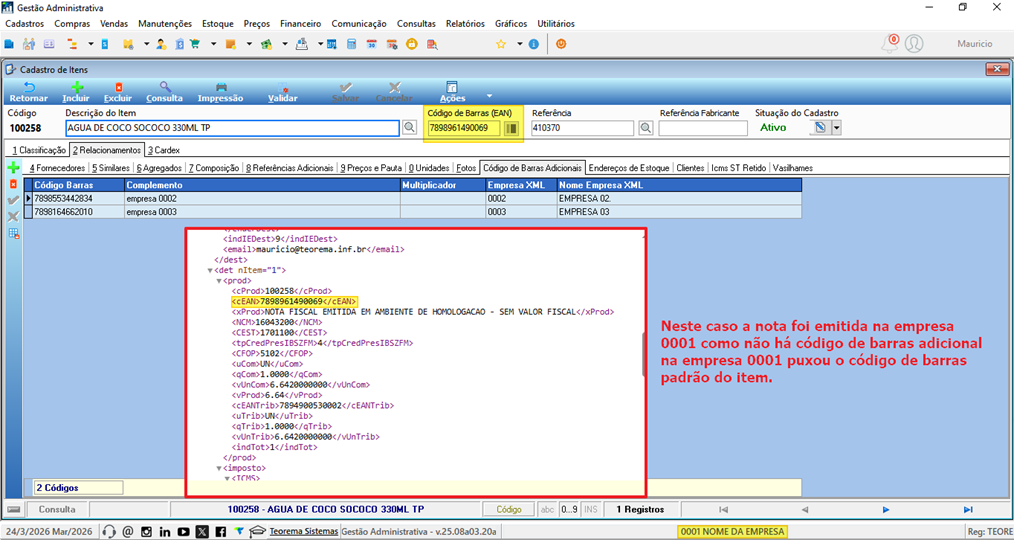The width and height of the screenshot is (1014, 540).
Task: Select barcode row 7898553442834
Action: click(x=413, y=199)
